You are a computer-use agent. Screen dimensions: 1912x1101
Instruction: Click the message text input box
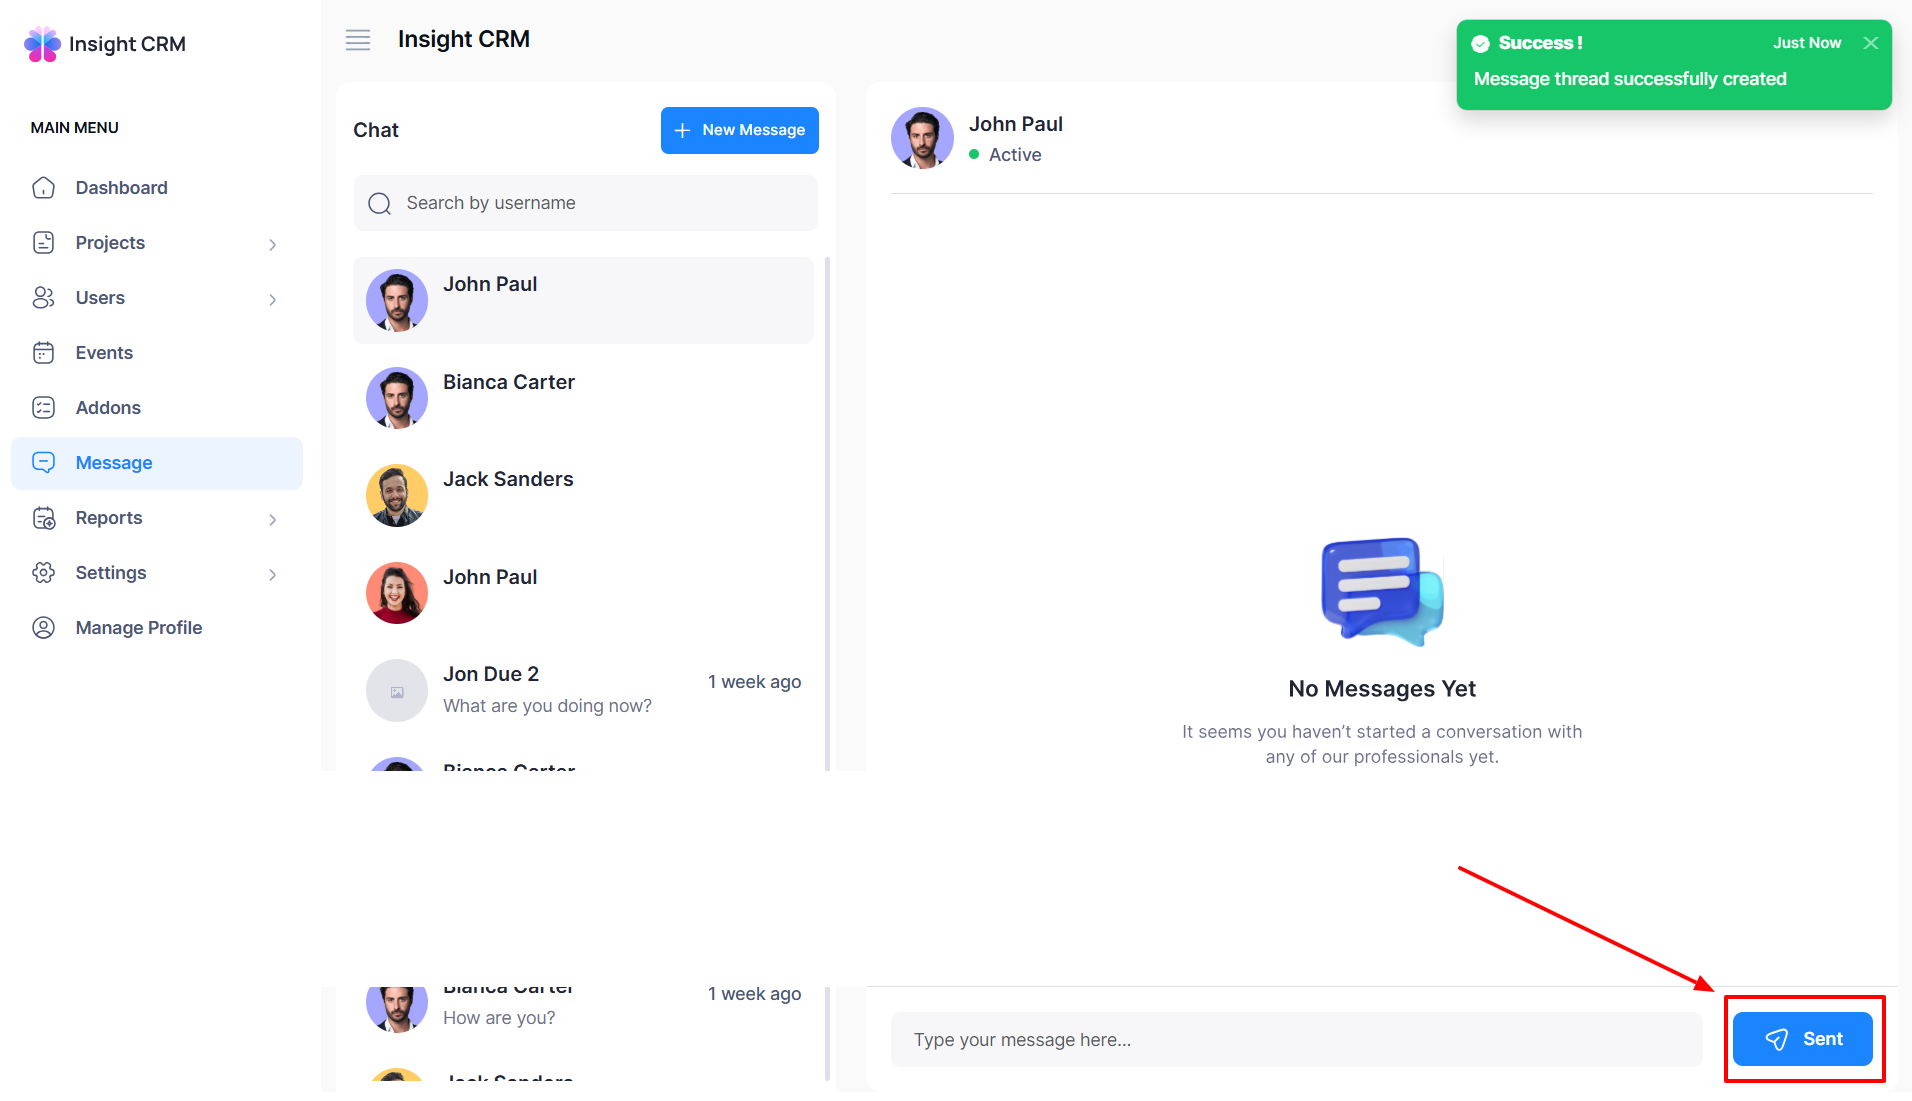coord(1295,1040)
